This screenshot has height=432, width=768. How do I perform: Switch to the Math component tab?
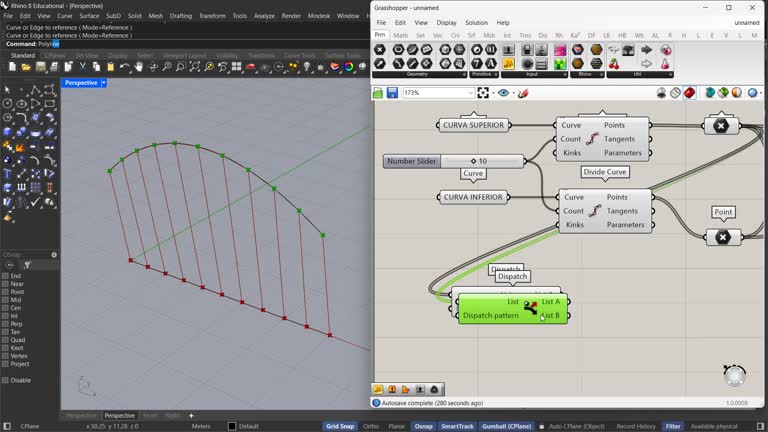point(400,35)
